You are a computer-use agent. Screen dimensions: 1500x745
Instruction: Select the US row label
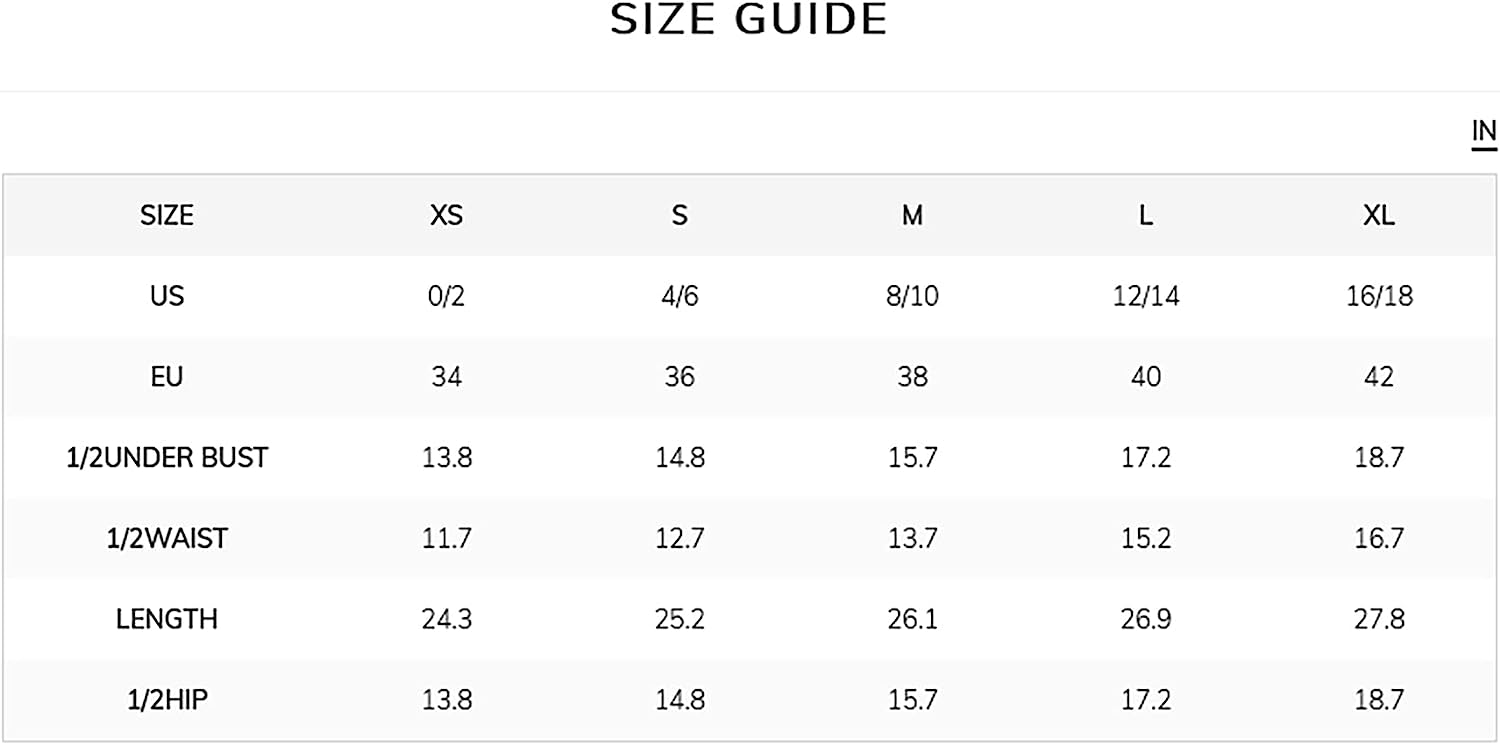click(x=167, y=296)
